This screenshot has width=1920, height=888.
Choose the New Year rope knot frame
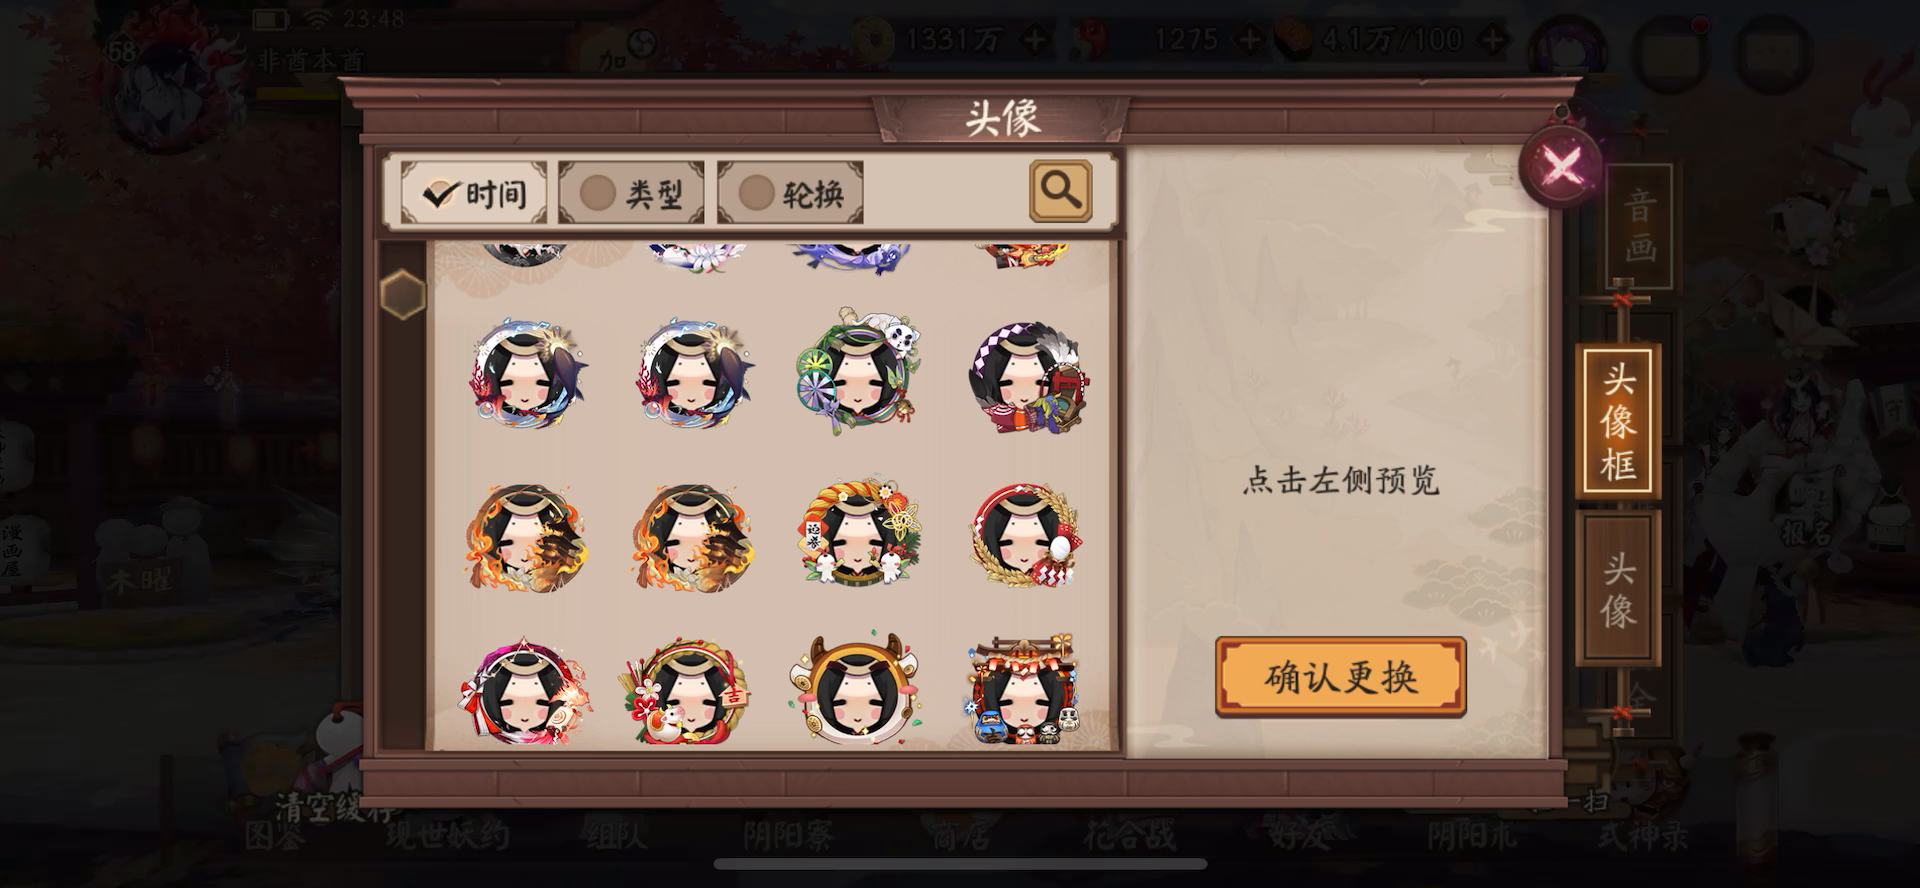pyautogui.click(x=858, y=533)
